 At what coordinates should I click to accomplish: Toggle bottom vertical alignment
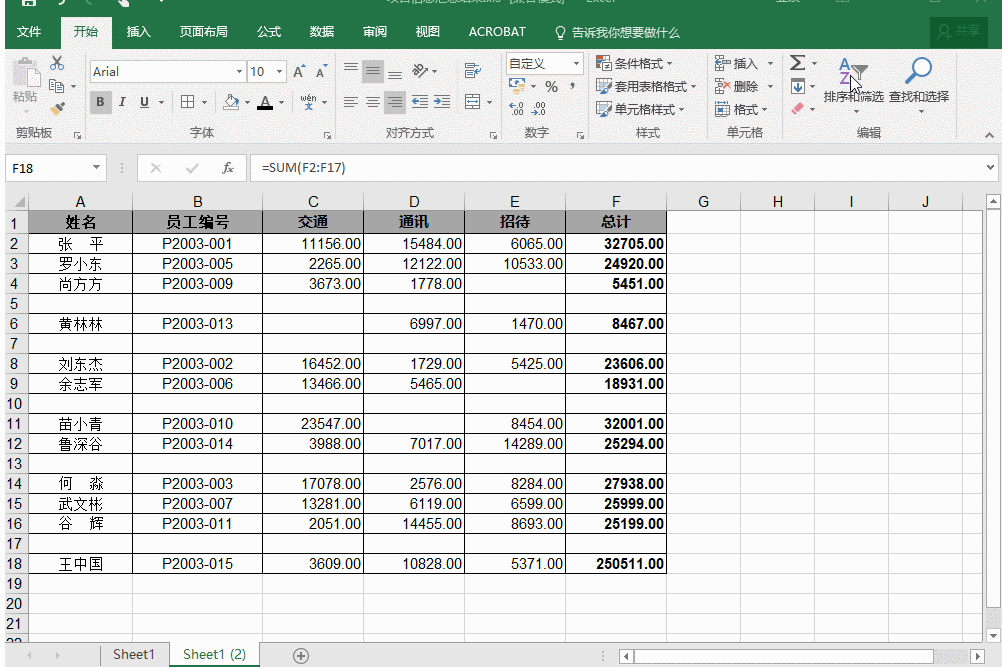[x=395, y=73]
